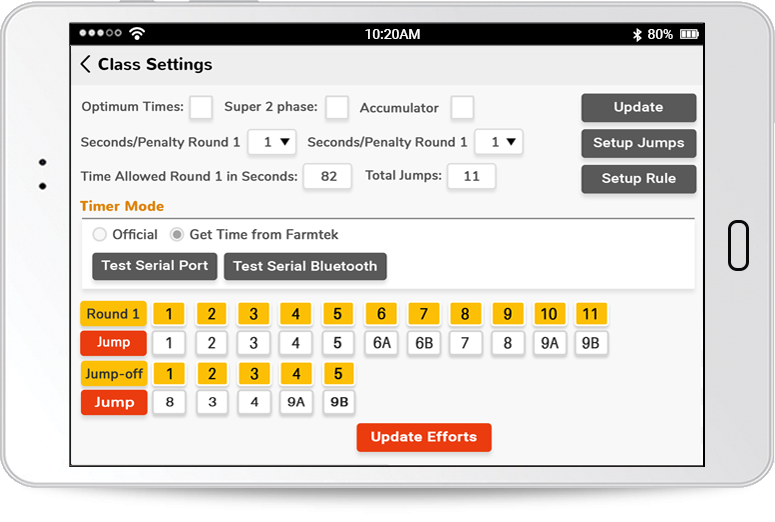
Task: Tap the Wi-Fi icon in status bar
Action: click(x=136, y=34)
